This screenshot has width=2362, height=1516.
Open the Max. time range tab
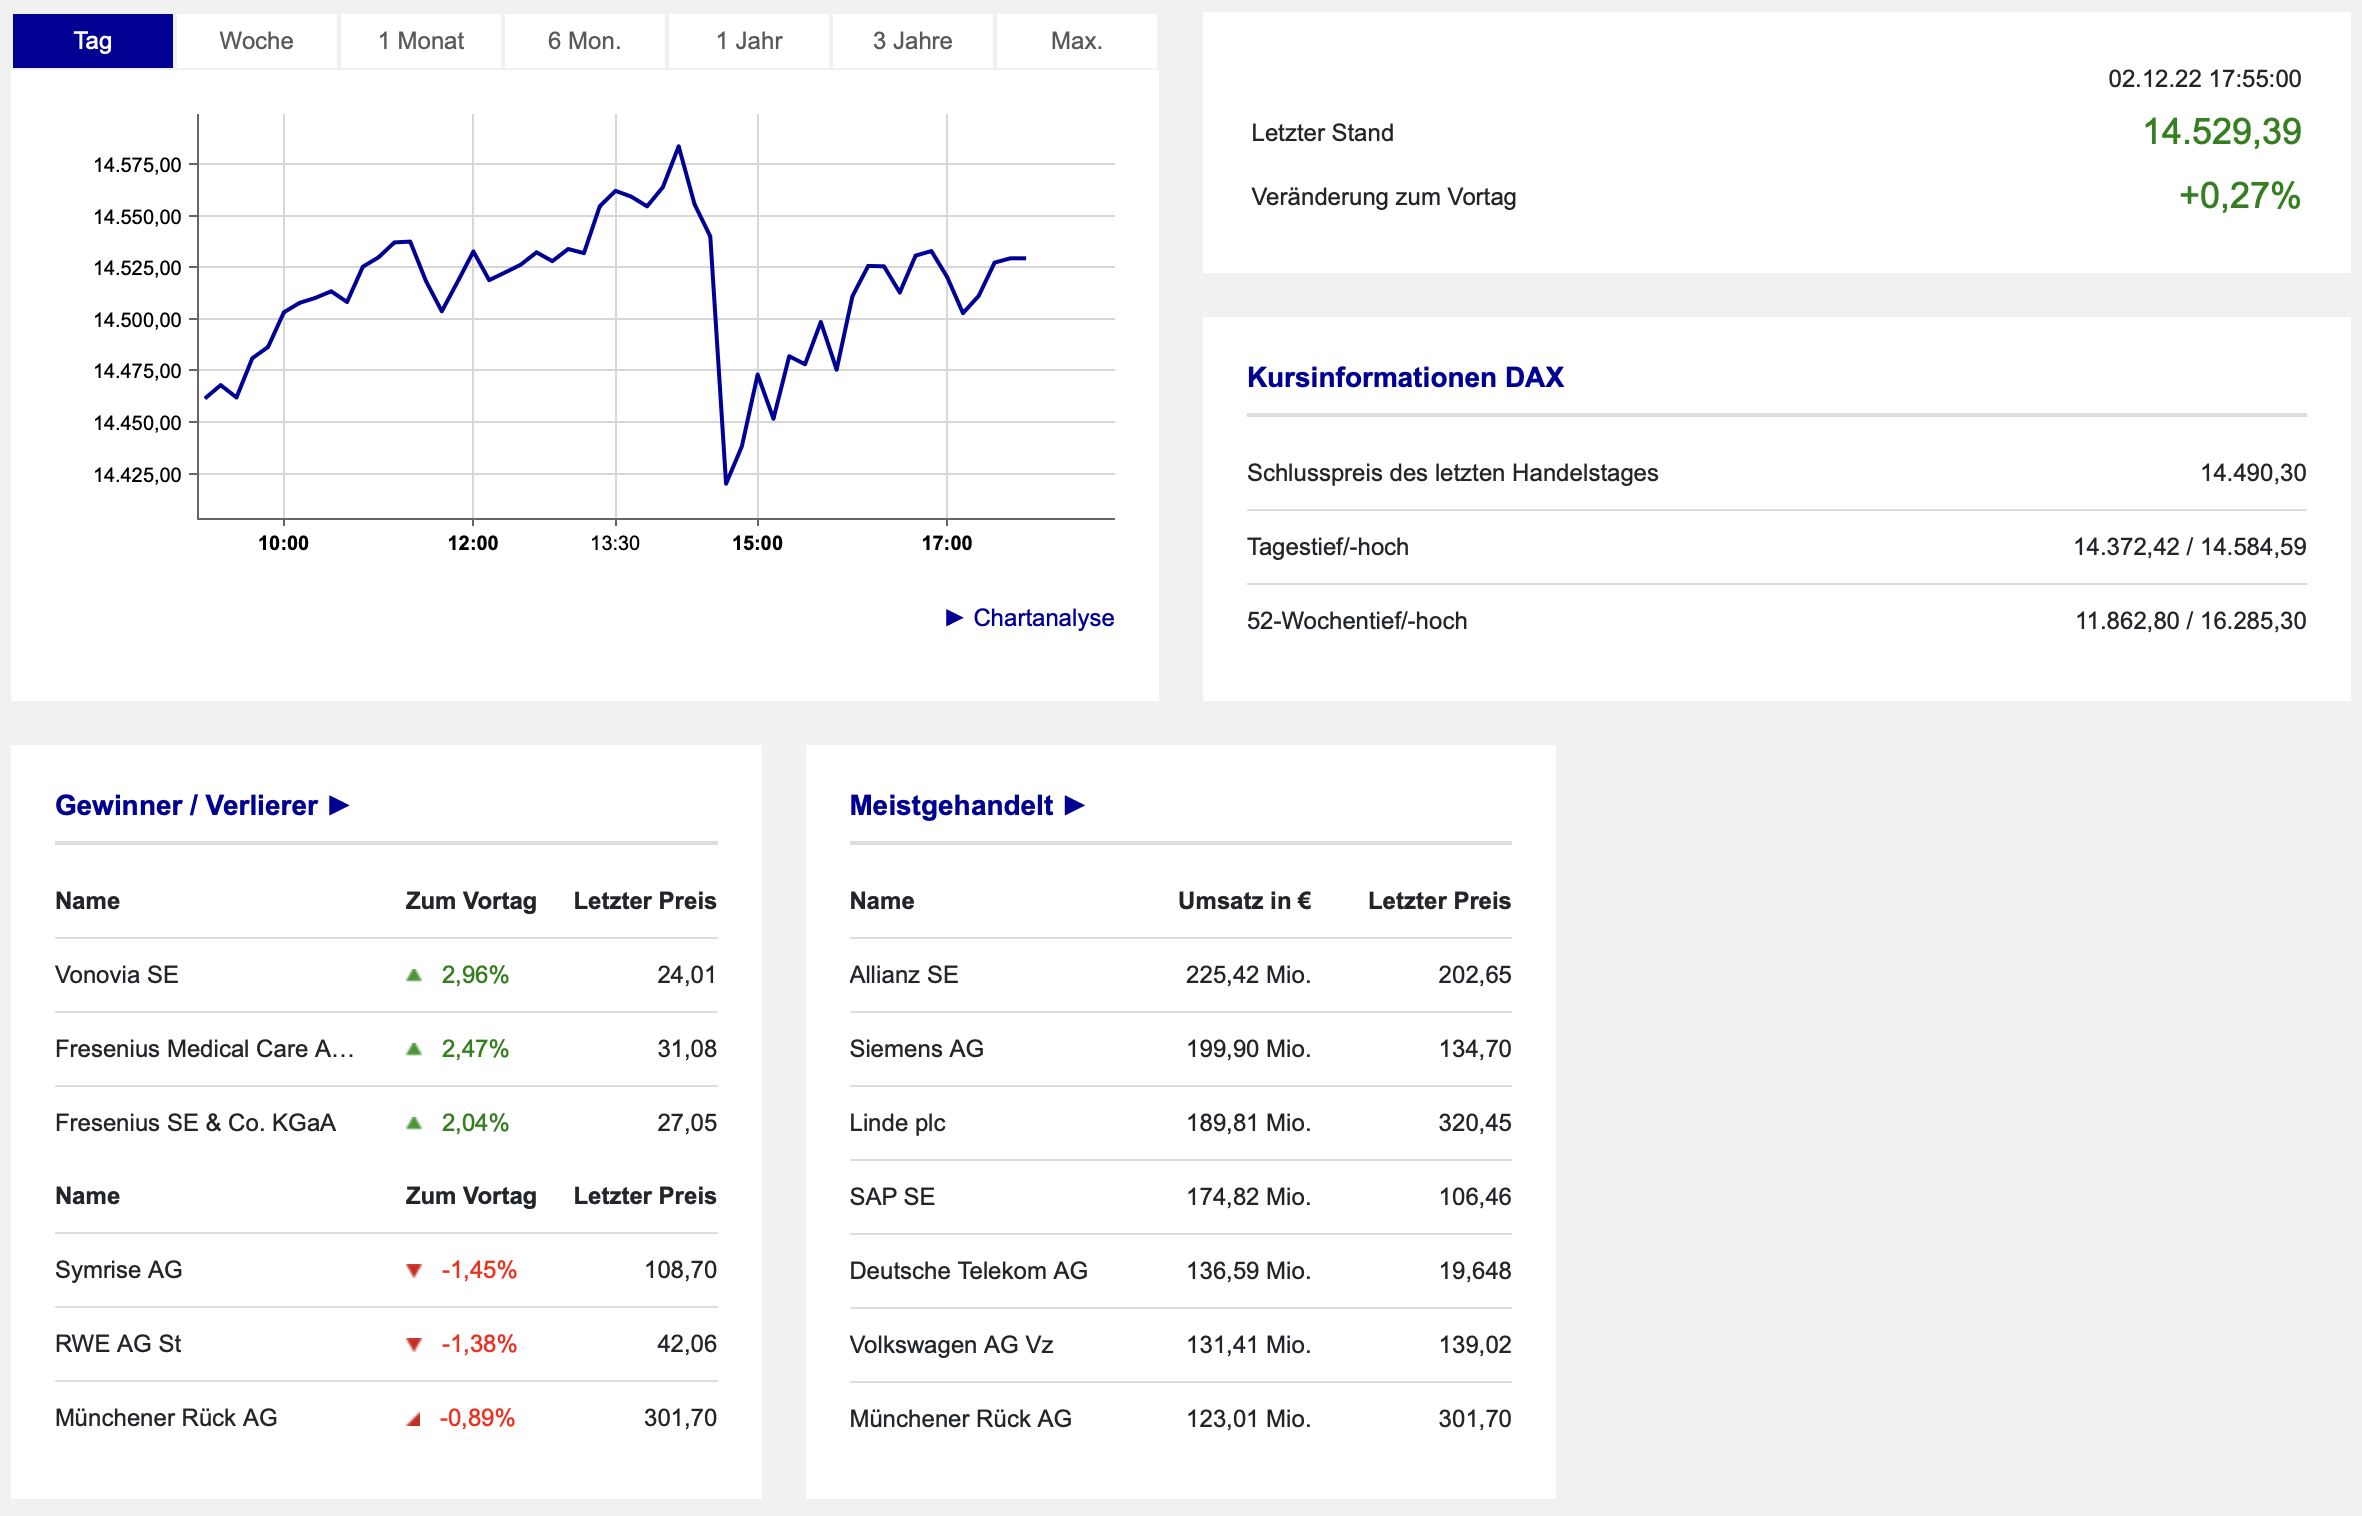[1076, 41]
